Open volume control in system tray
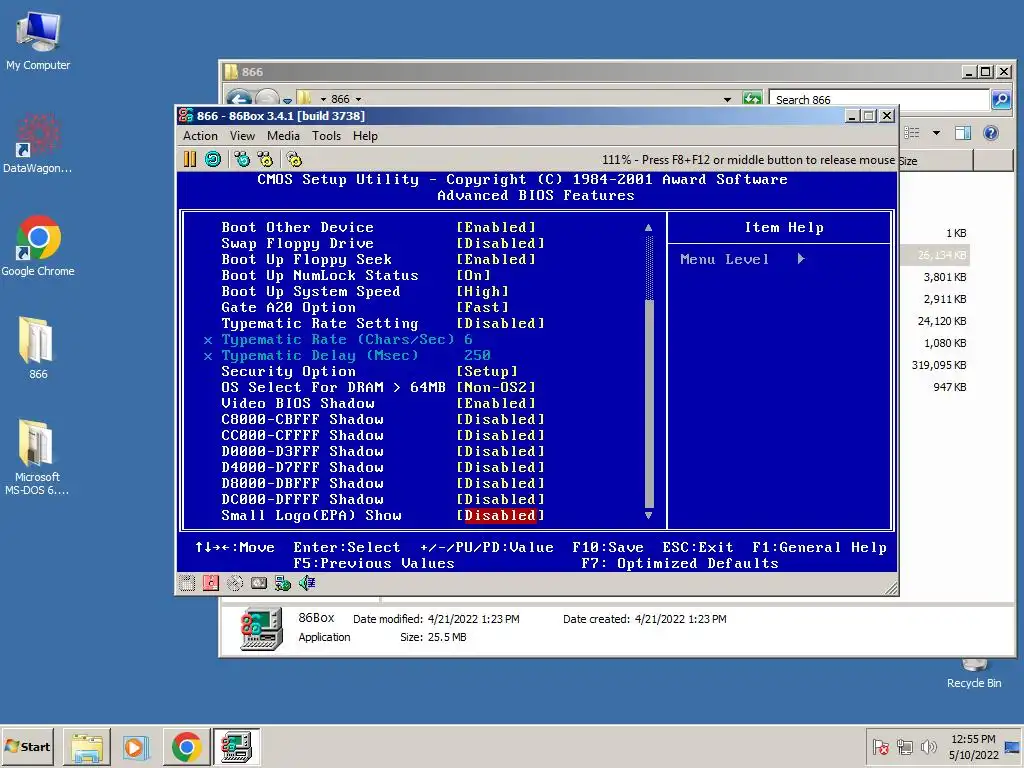Screen dimensions: 1024x768 pos(928,746)
